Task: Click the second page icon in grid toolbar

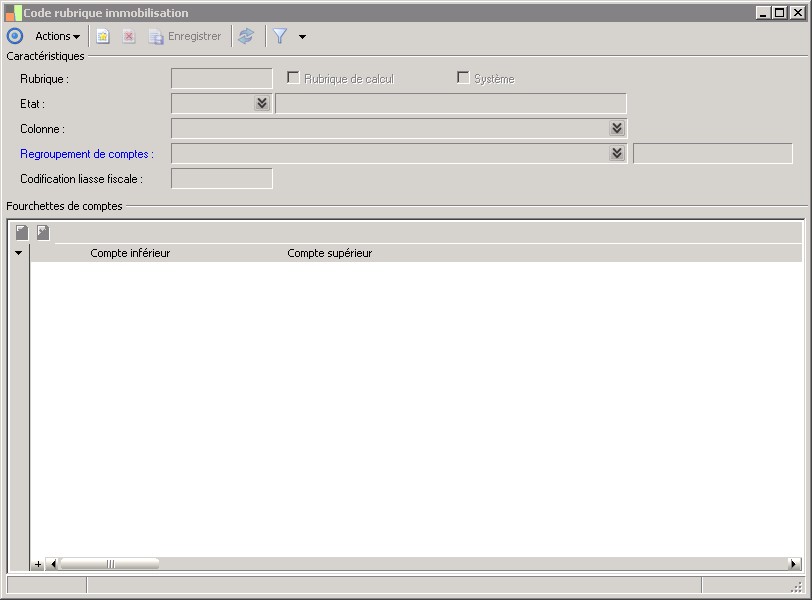Action: point(43,232)
